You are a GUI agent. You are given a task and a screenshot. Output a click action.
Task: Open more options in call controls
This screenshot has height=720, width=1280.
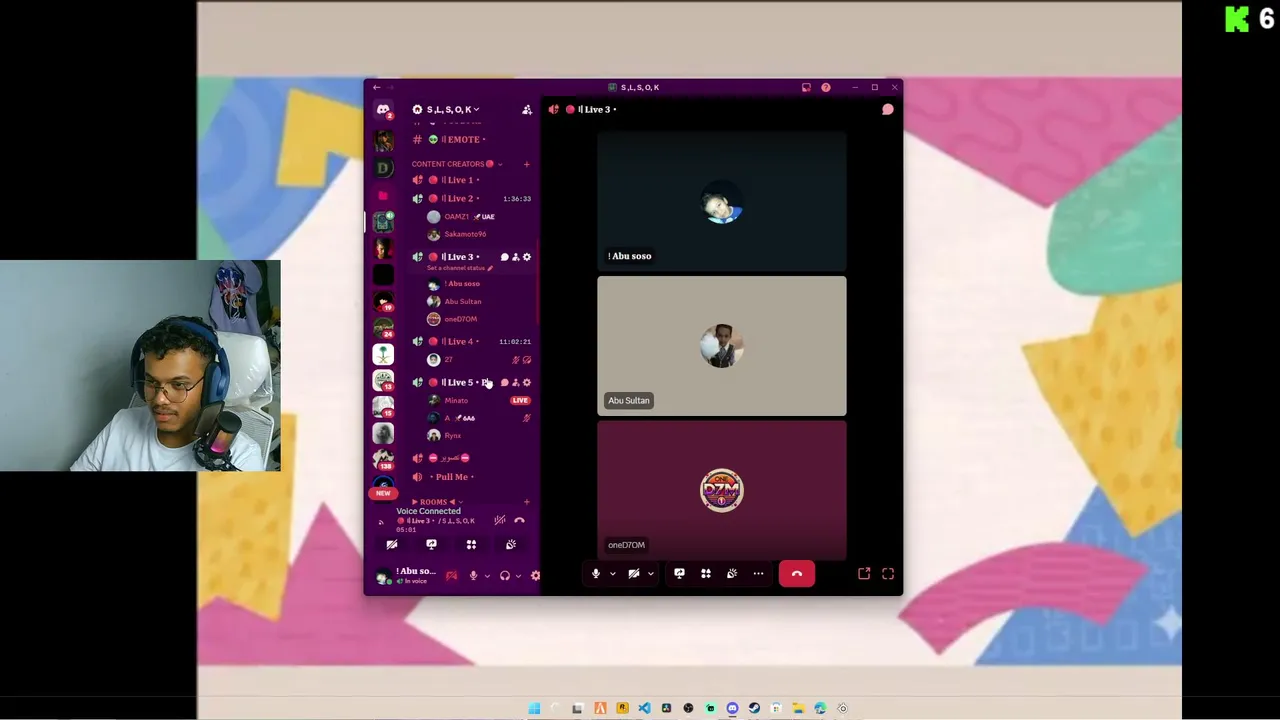coord(758,574)
